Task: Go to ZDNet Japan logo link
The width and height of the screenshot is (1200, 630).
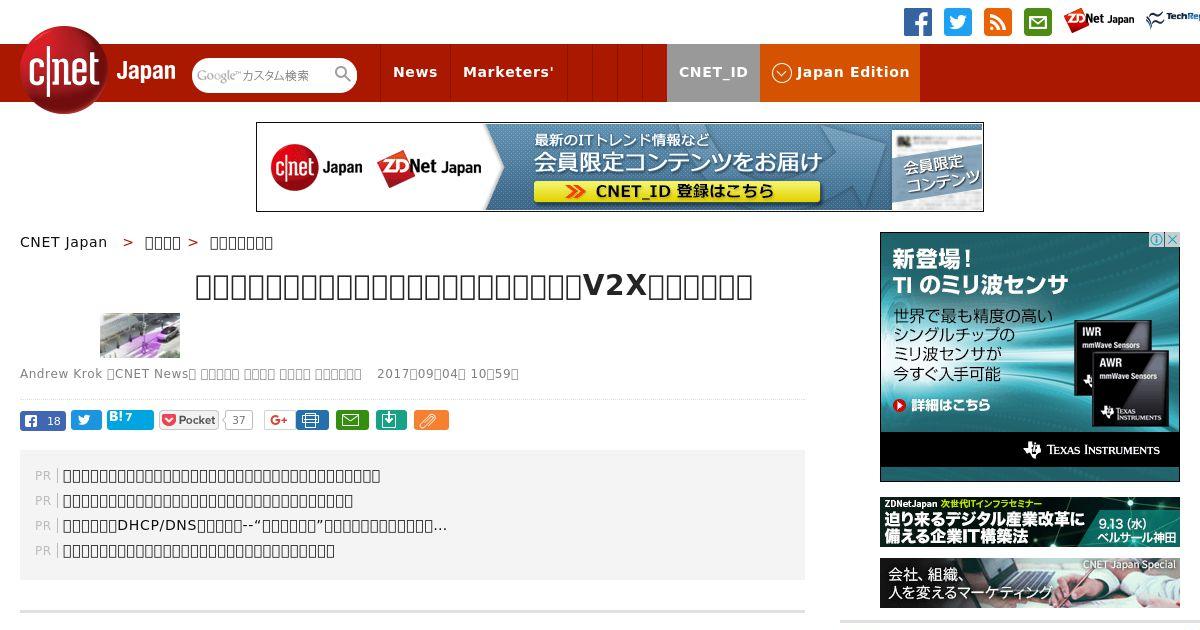Action: tap(1099, 20)
